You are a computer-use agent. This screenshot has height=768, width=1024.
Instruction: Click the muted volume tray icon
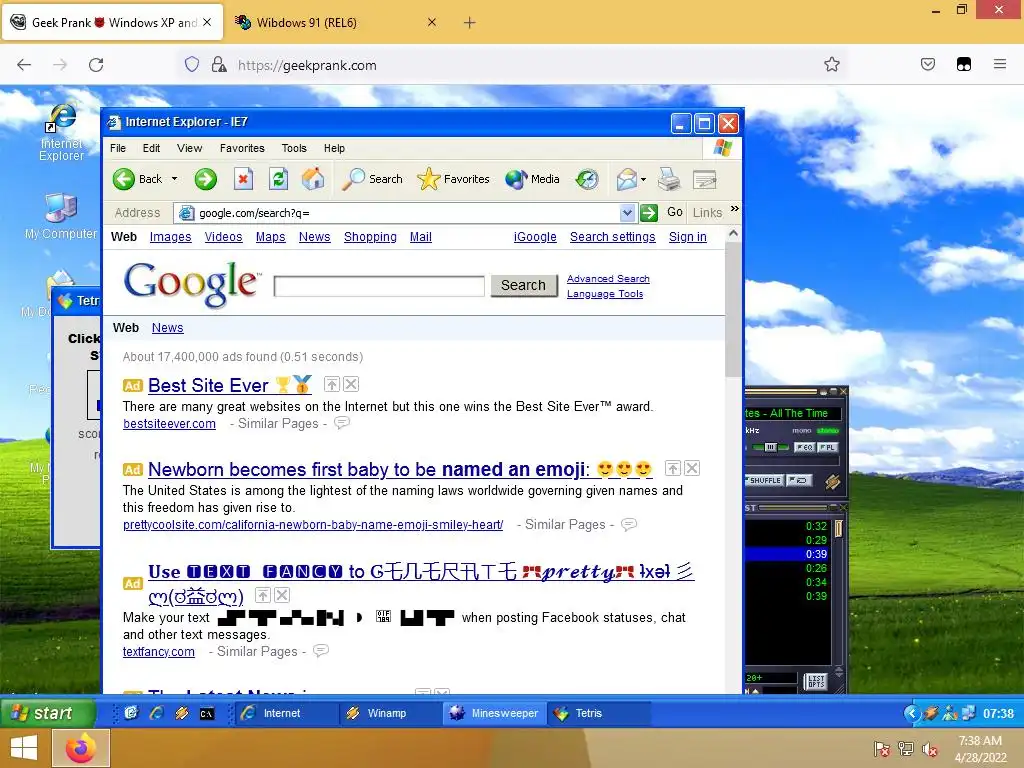(x=929, y=749)
